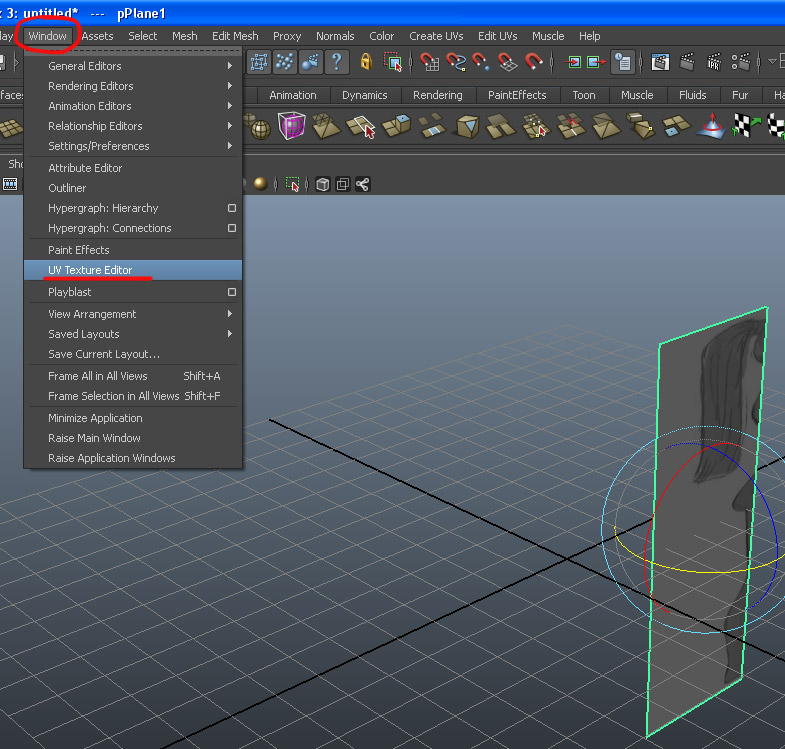Viewport: 785px width, 749px height.
Task: Open Hypergraph: Hierarchy options box
Action: point(232,208)
